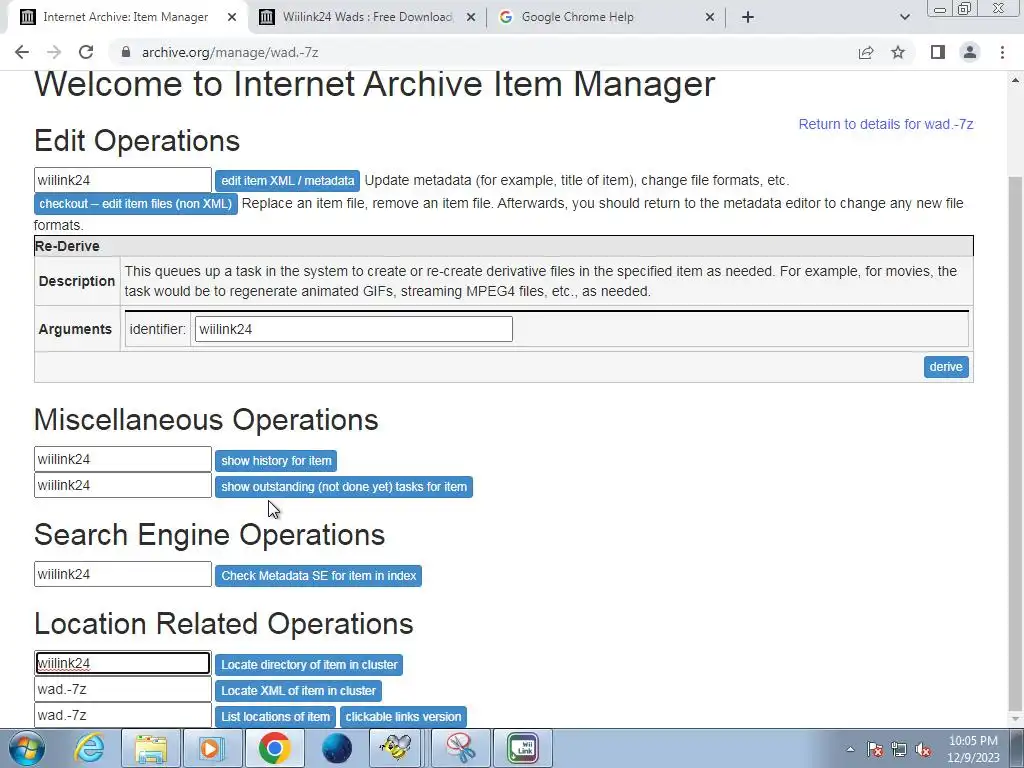Focus the Search Engine Operations field

point(123,574)
